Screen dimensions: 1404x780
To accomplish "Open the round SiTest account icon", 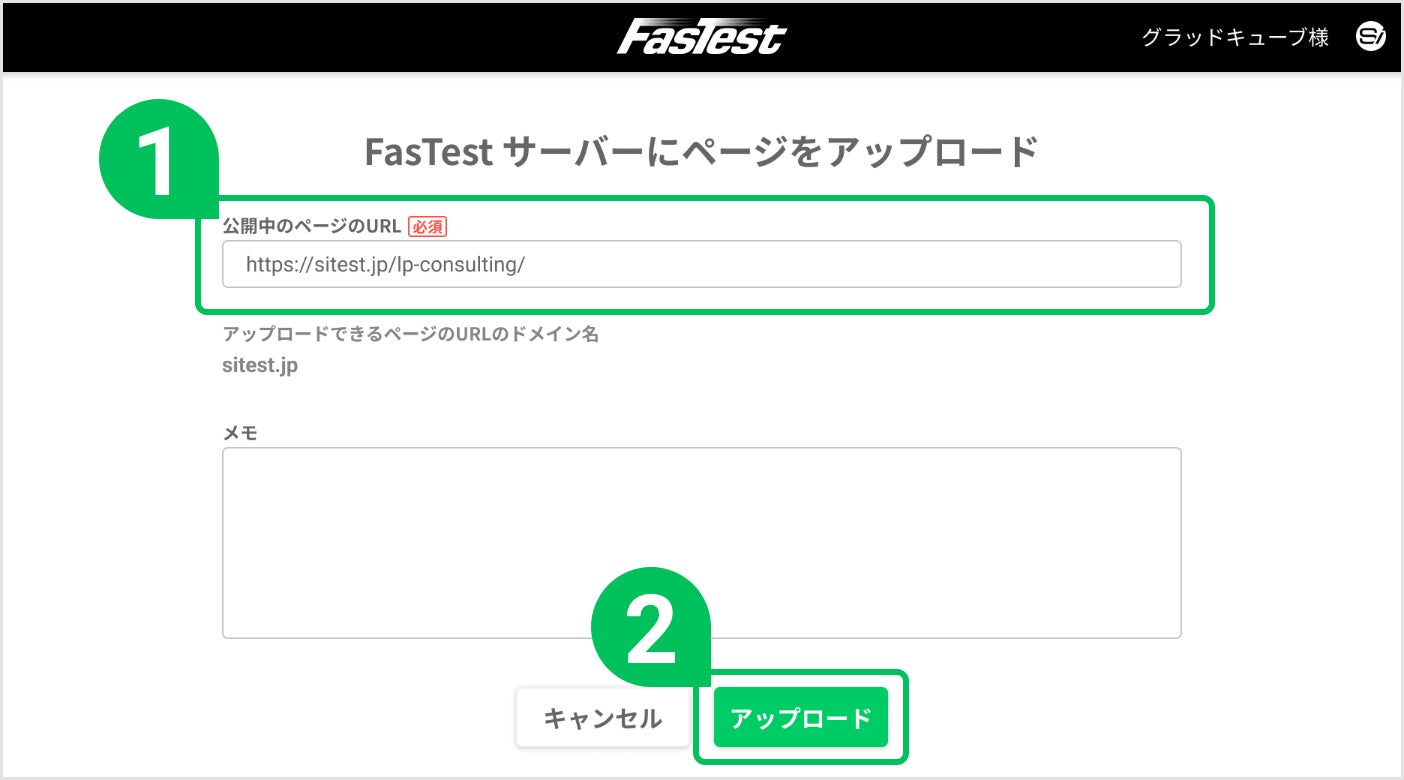I will point(1369,38).
